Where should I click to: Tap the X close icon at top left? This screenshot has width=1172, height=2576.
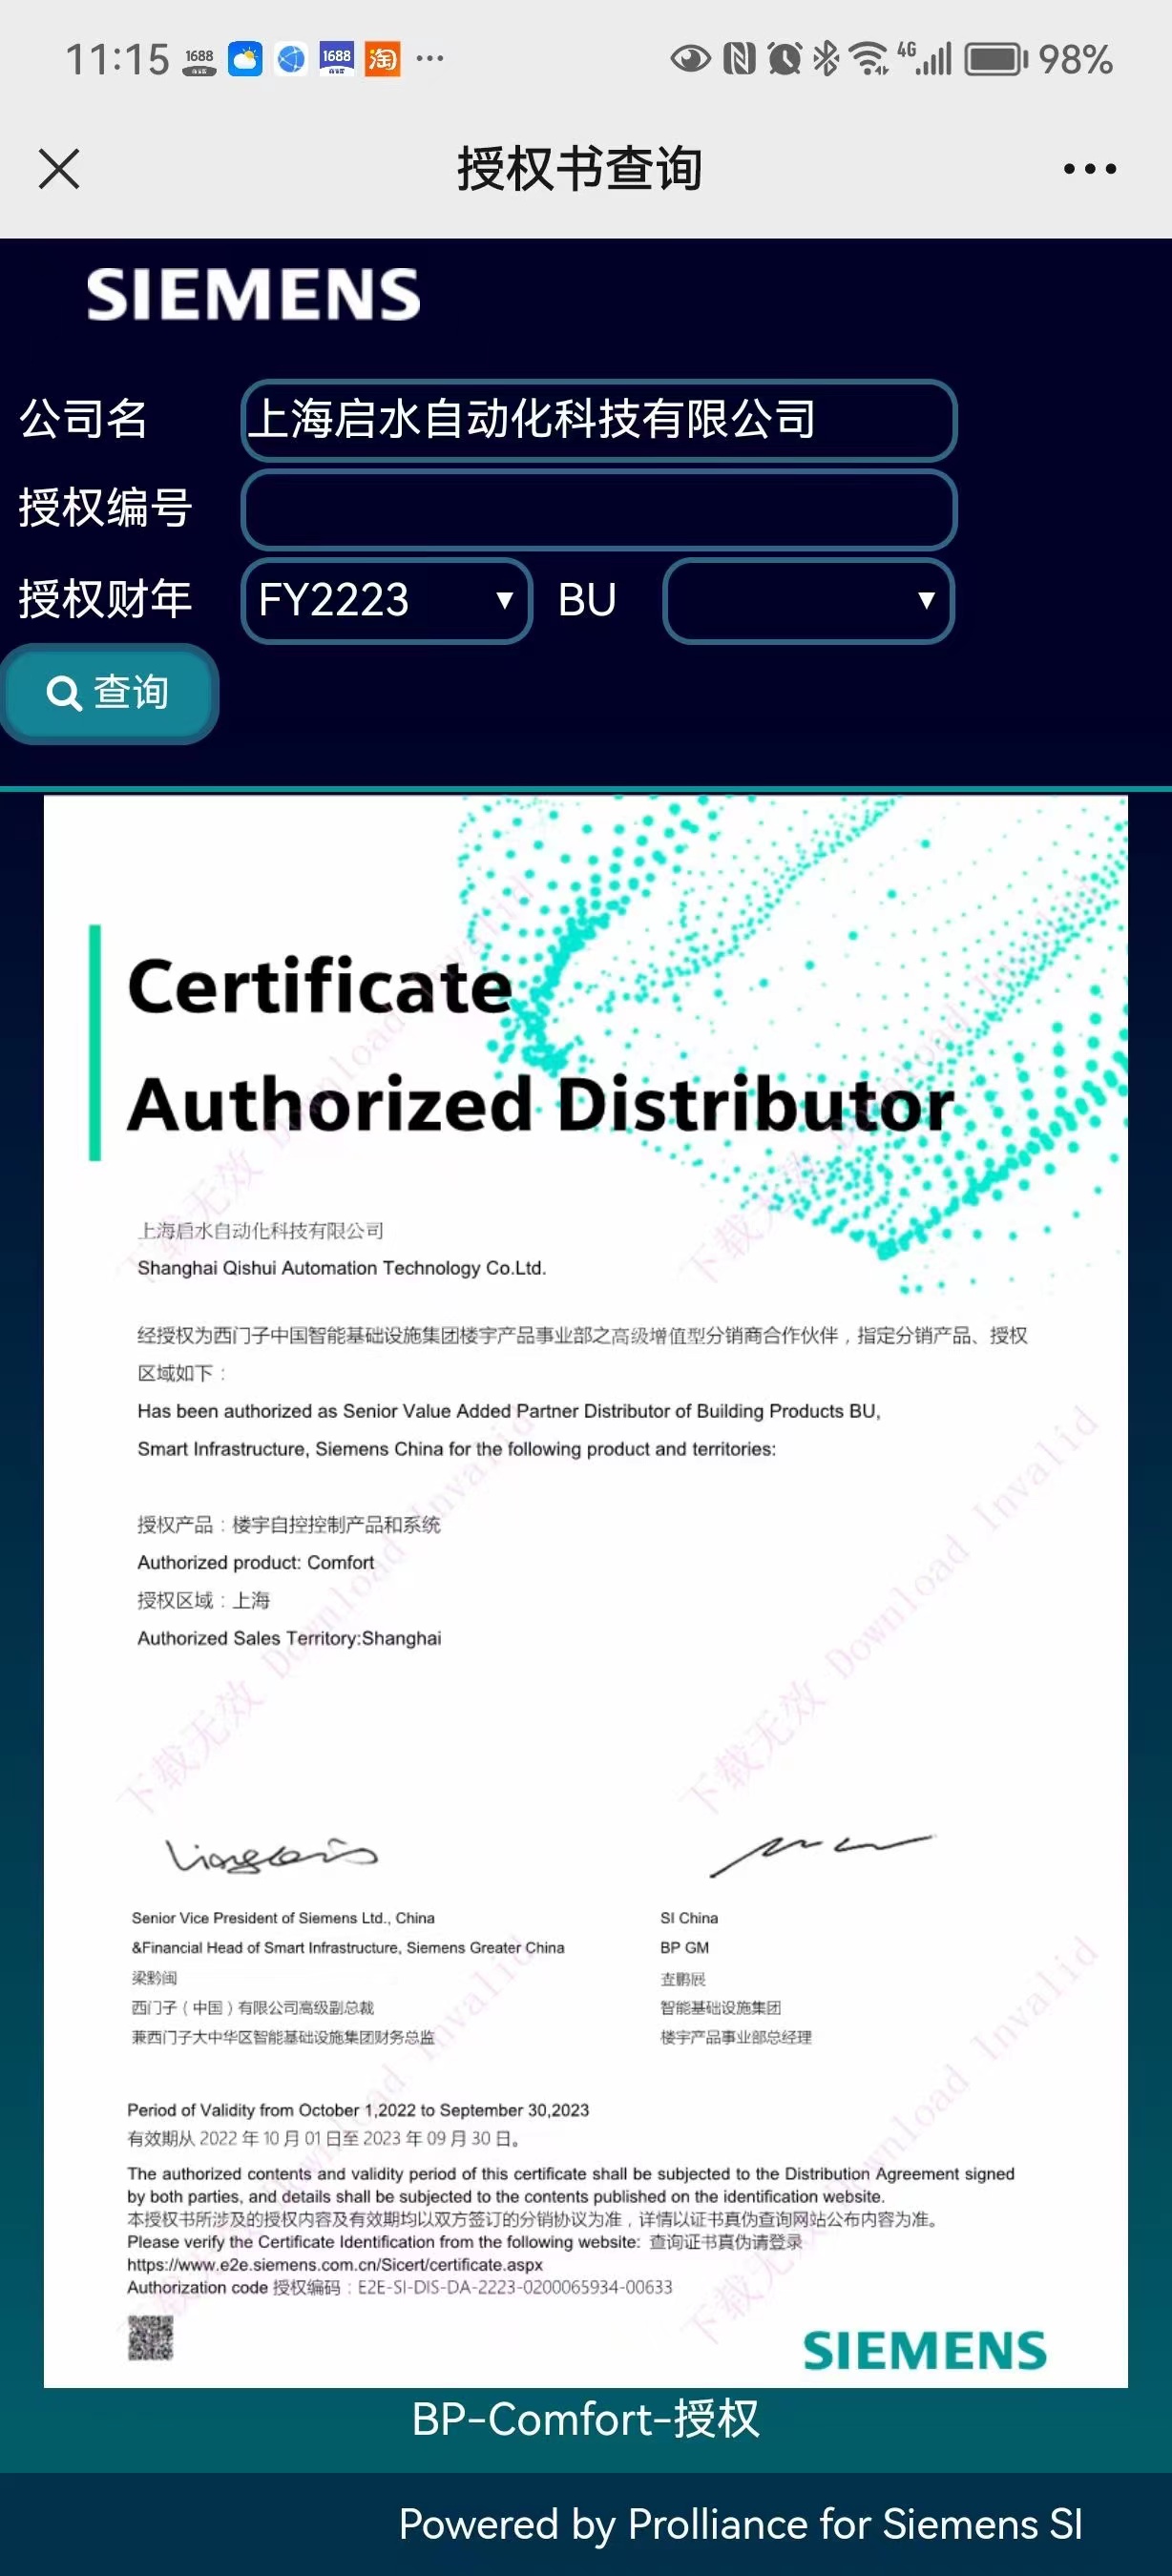(59, 168)
